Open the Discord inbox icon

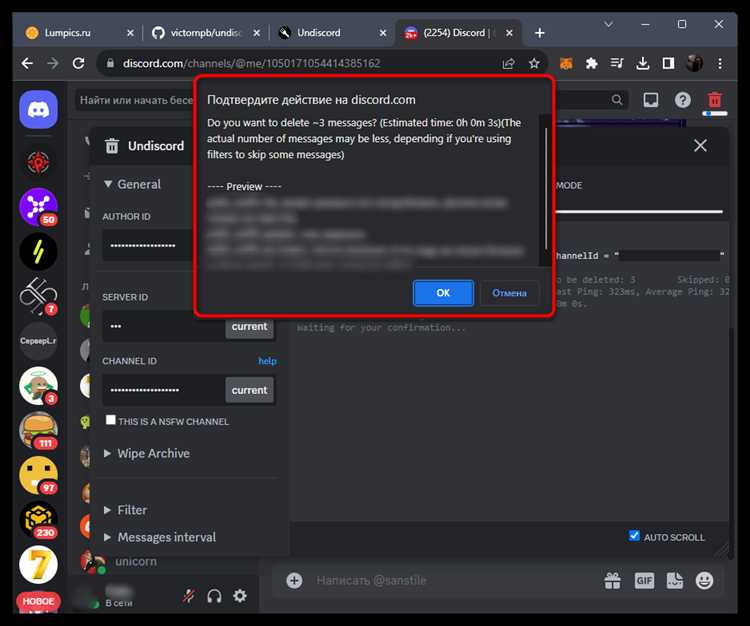pos(651,100)
